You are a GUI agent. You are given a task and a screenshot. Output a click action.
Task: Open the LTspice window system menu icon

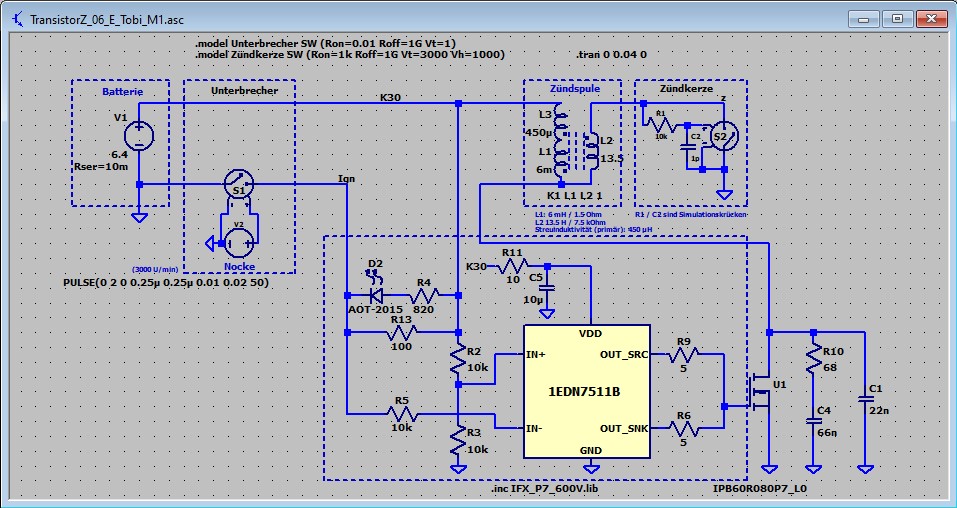click(16, 18)
